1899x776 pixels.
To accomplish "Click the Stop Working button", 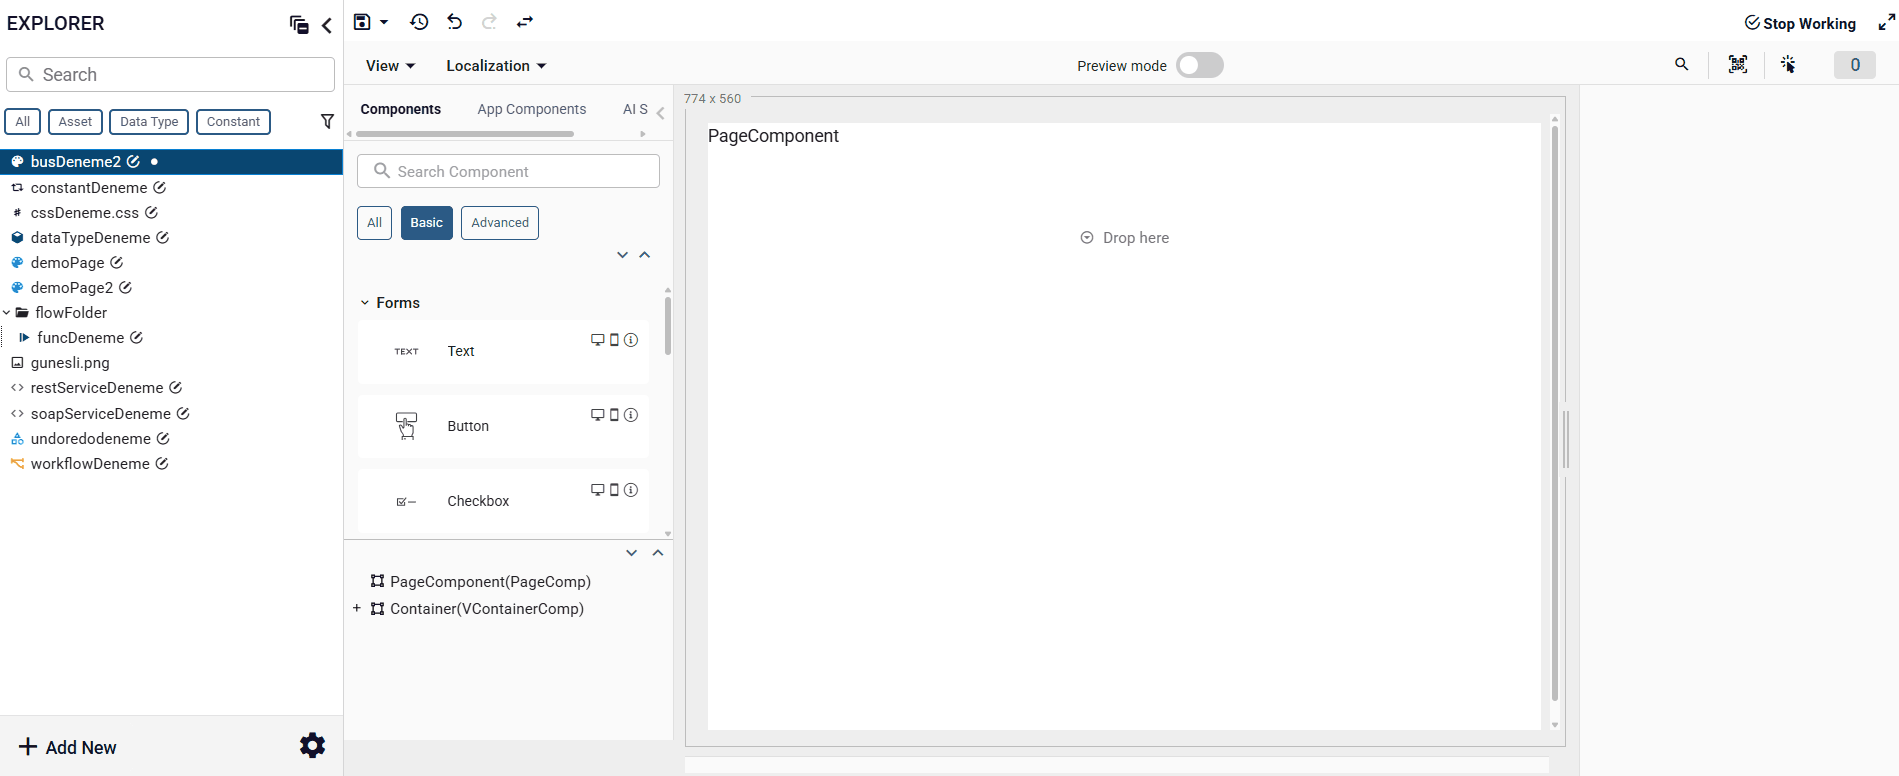I will (1800, 23).
